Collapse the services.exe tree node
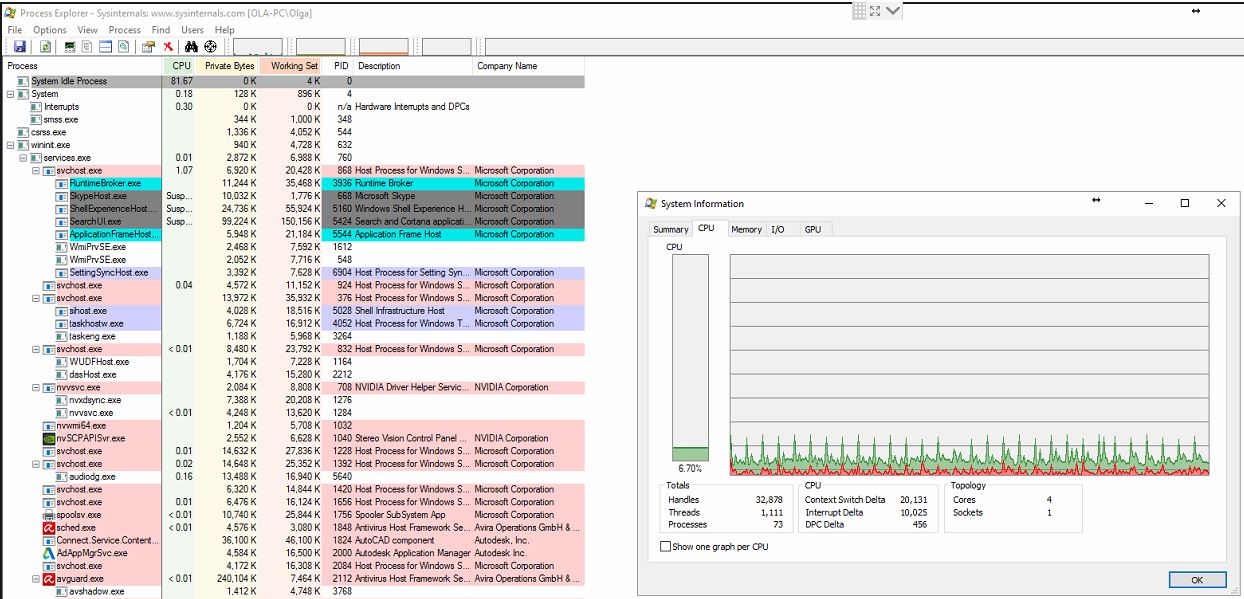This screenshot has width=1244, height=599. (23, 158)
